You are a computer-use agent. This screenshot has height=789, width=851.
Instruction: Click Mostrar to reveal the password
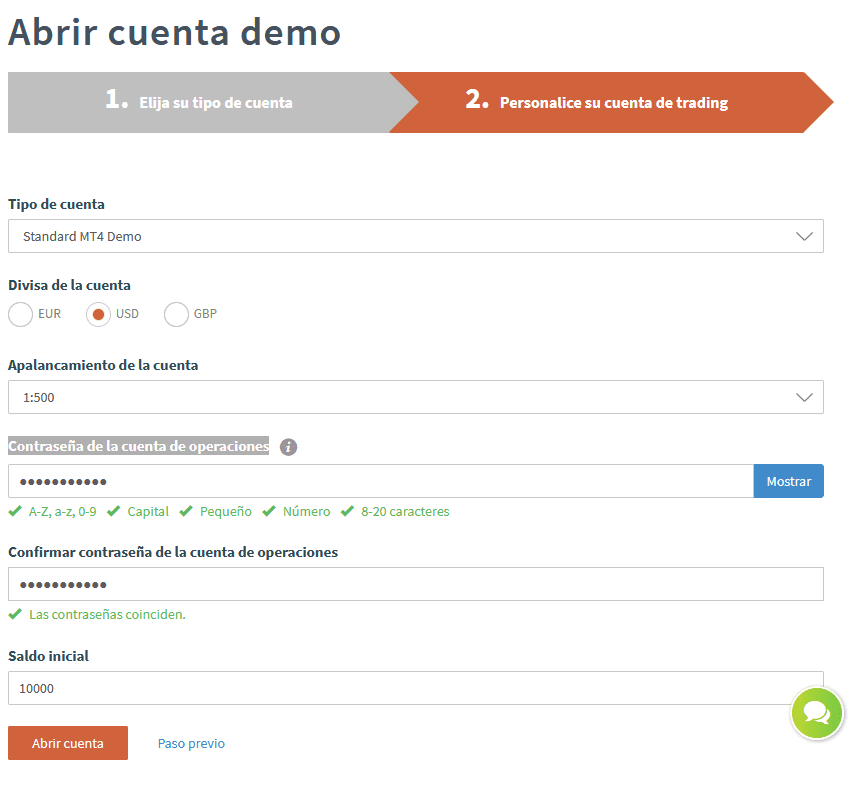[788, 481]
